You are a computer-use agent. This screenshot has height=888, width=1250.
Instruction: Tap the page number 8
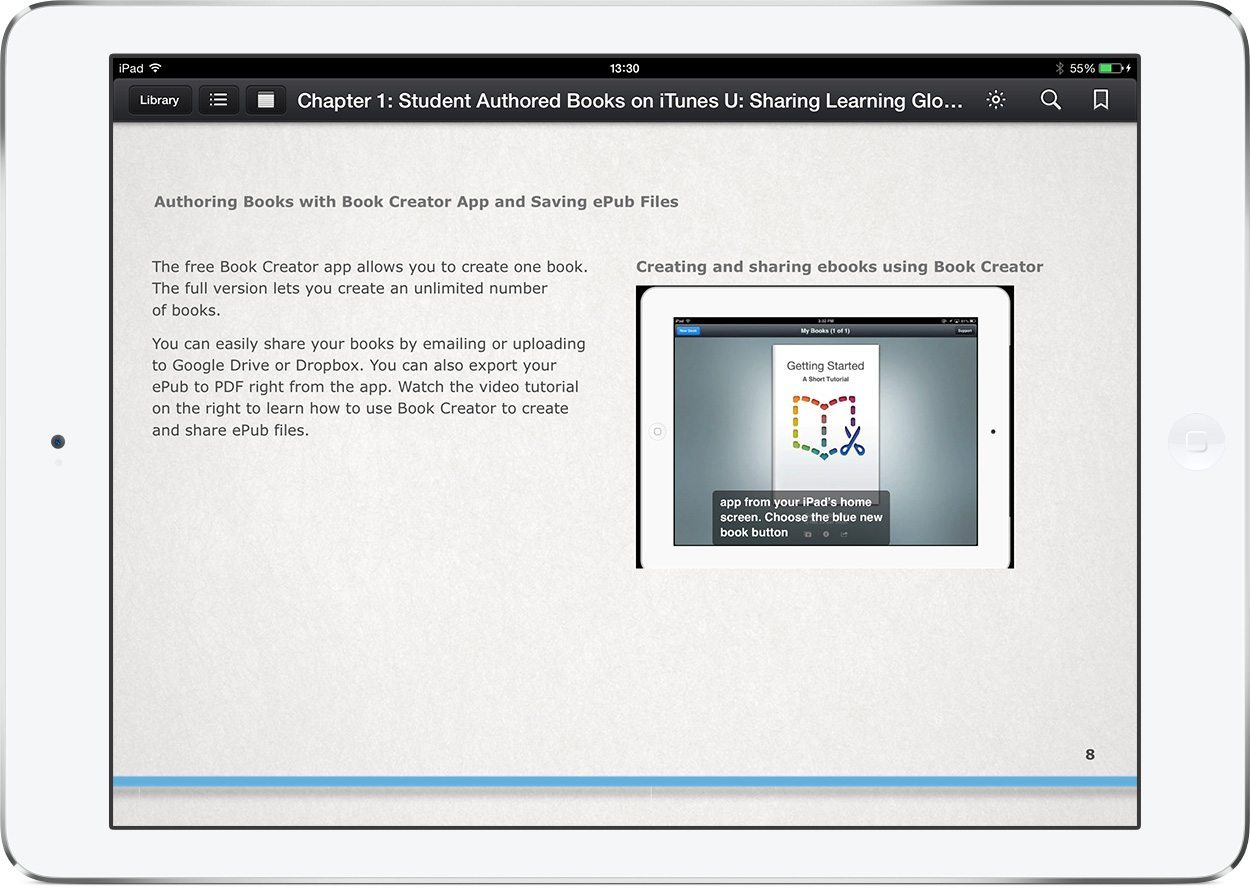click(1090, 755)
